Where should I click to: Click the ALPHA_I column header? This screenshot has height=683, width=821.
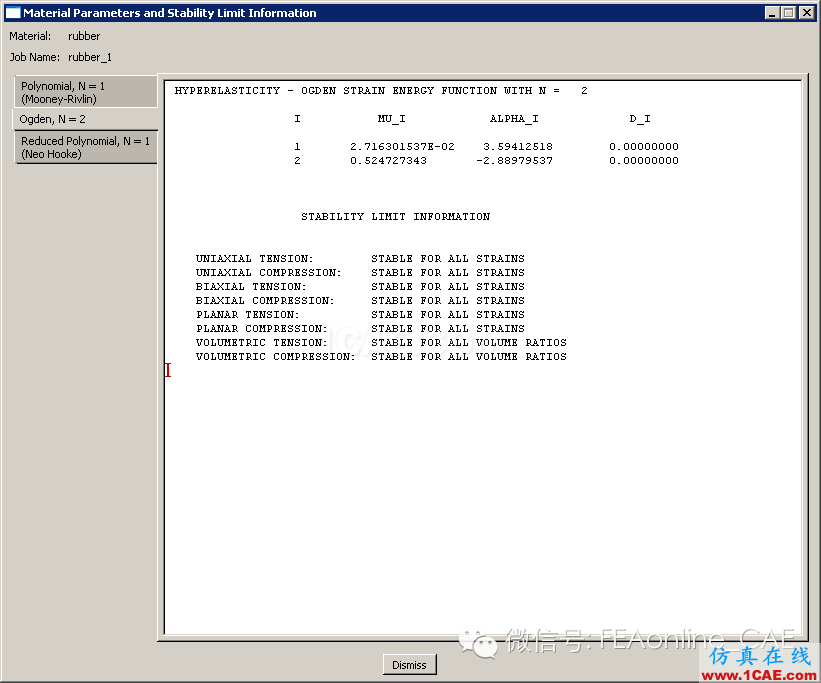coord(514,119)
